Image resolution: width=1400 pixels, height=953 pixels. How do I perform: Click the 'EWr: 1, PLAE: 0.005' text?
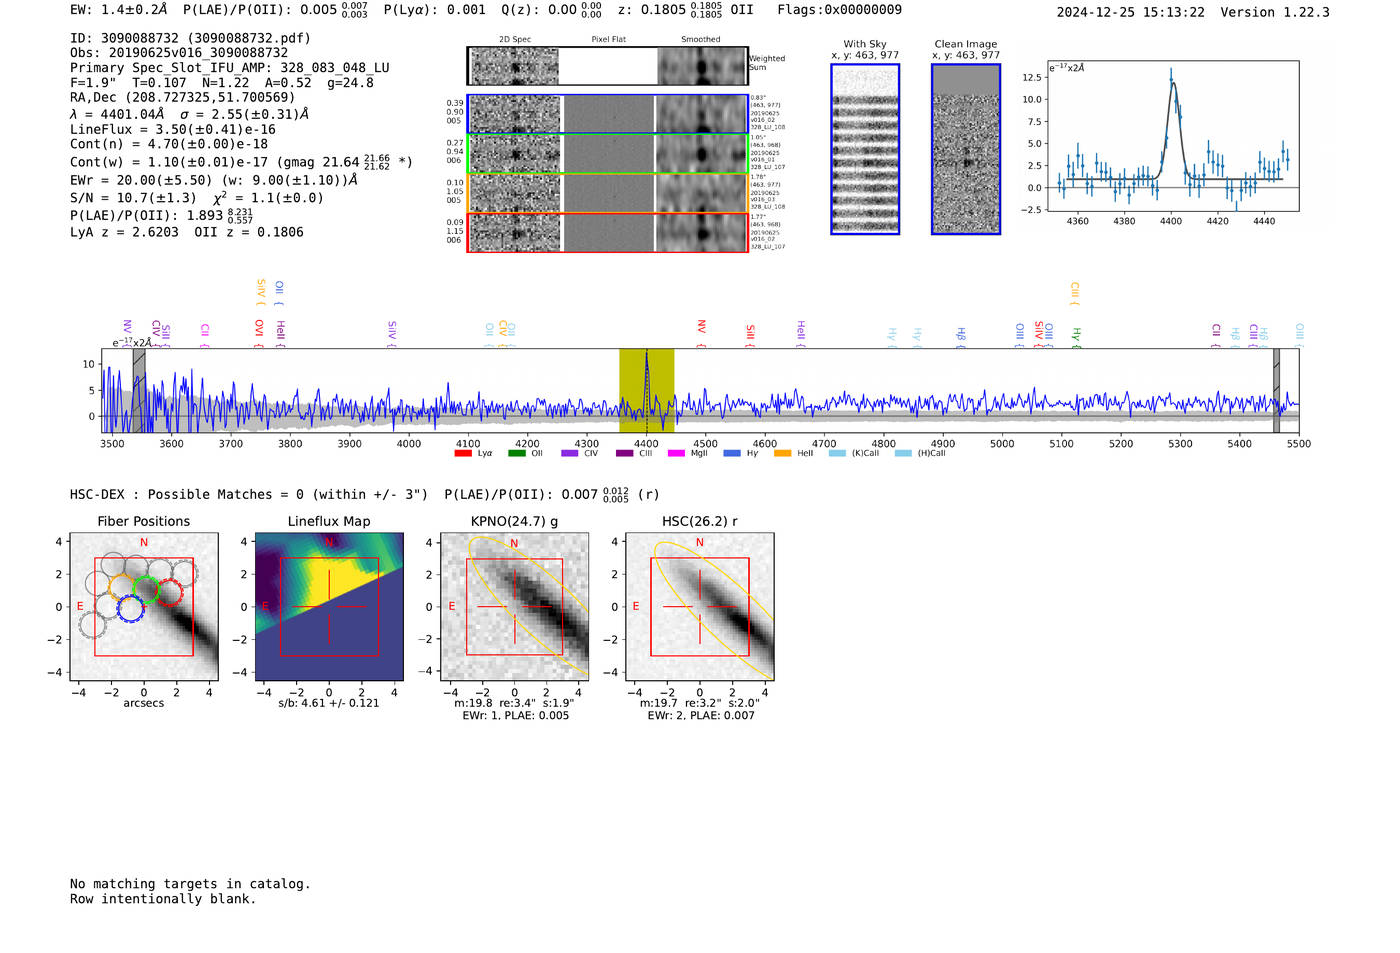515,716
